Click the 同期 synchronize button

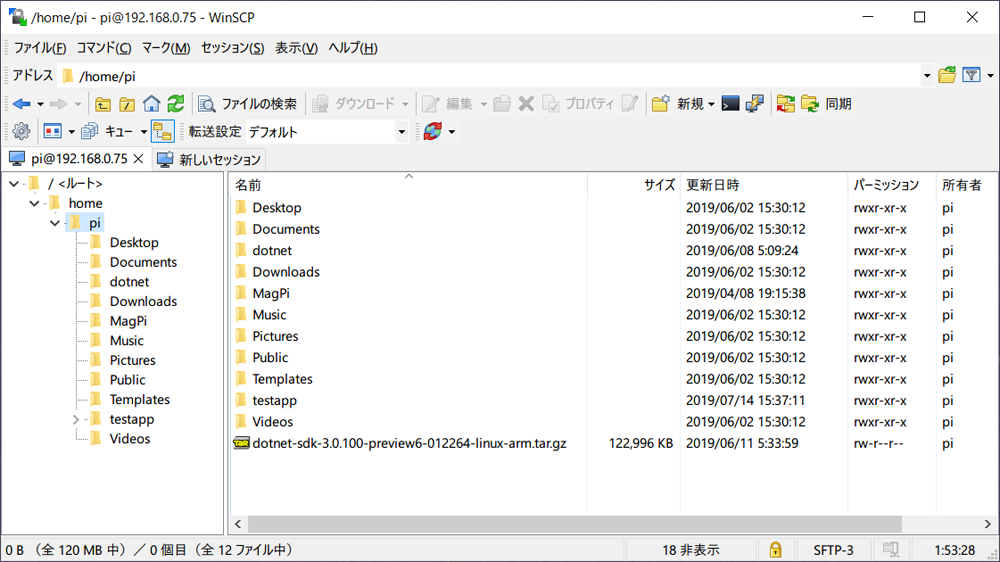coord(827,104)
